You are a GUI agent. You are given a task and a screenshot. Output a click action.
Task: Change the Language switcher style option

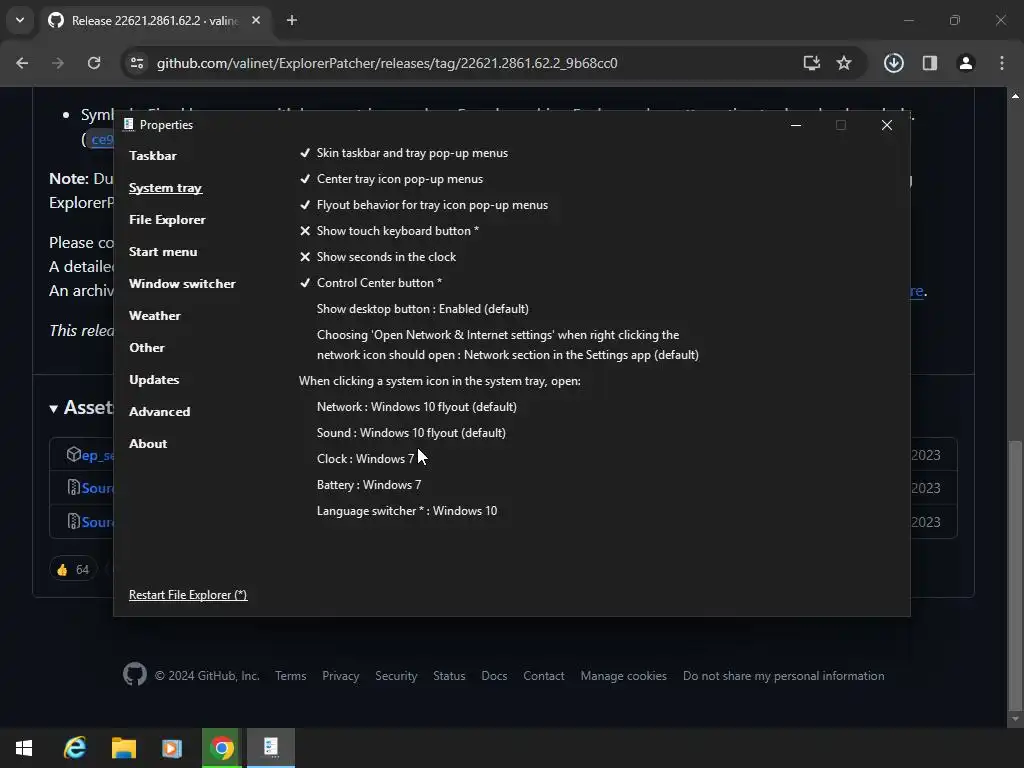[x=407, y=511]
